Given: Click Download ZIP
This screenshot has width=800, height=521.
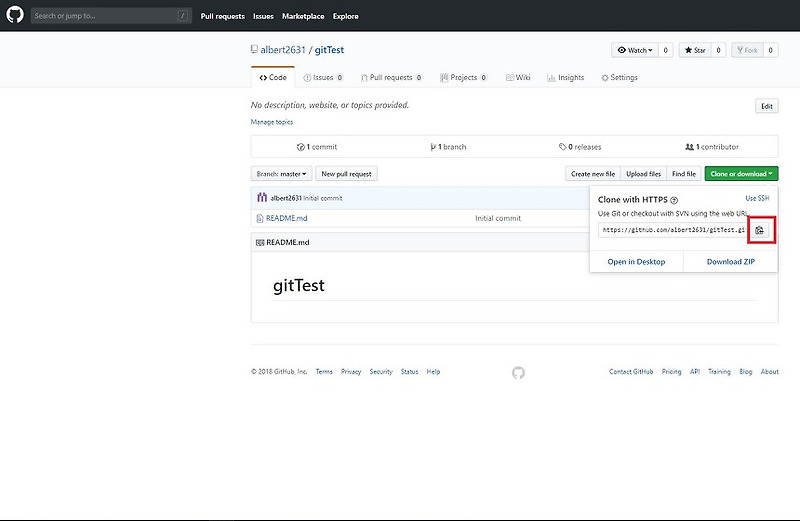Looking at the screenshot, I should tap(731, 262).
